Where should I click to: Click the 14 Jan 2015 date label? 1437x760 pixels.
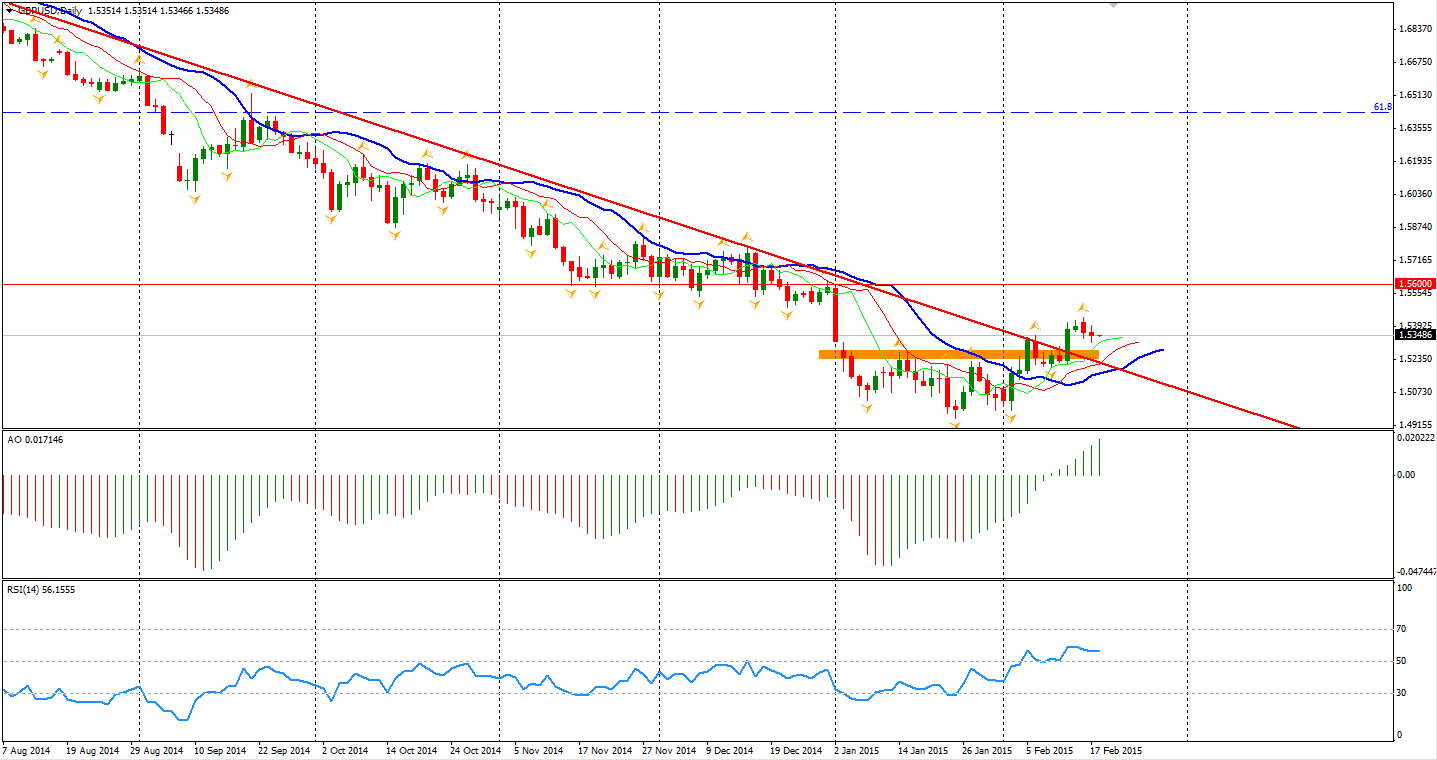click(923, 749)
